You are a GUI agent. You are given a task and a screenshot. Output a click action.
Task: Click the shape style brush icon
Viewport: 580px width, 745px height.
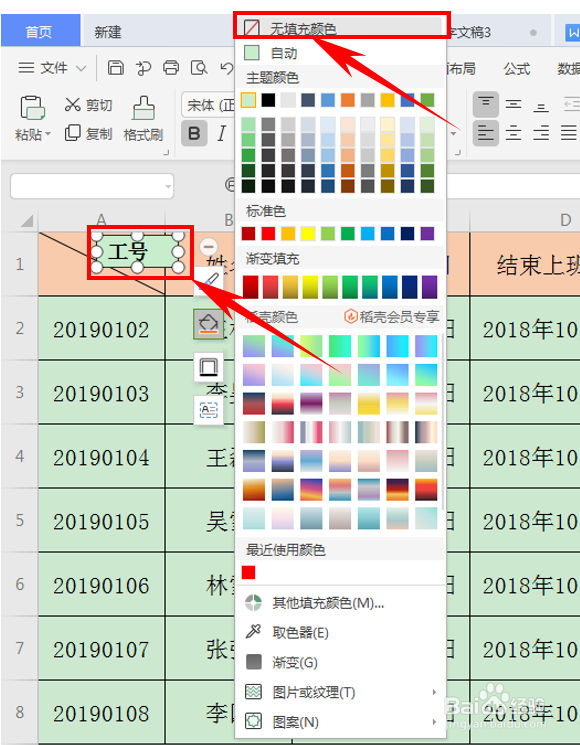(209, 281)
